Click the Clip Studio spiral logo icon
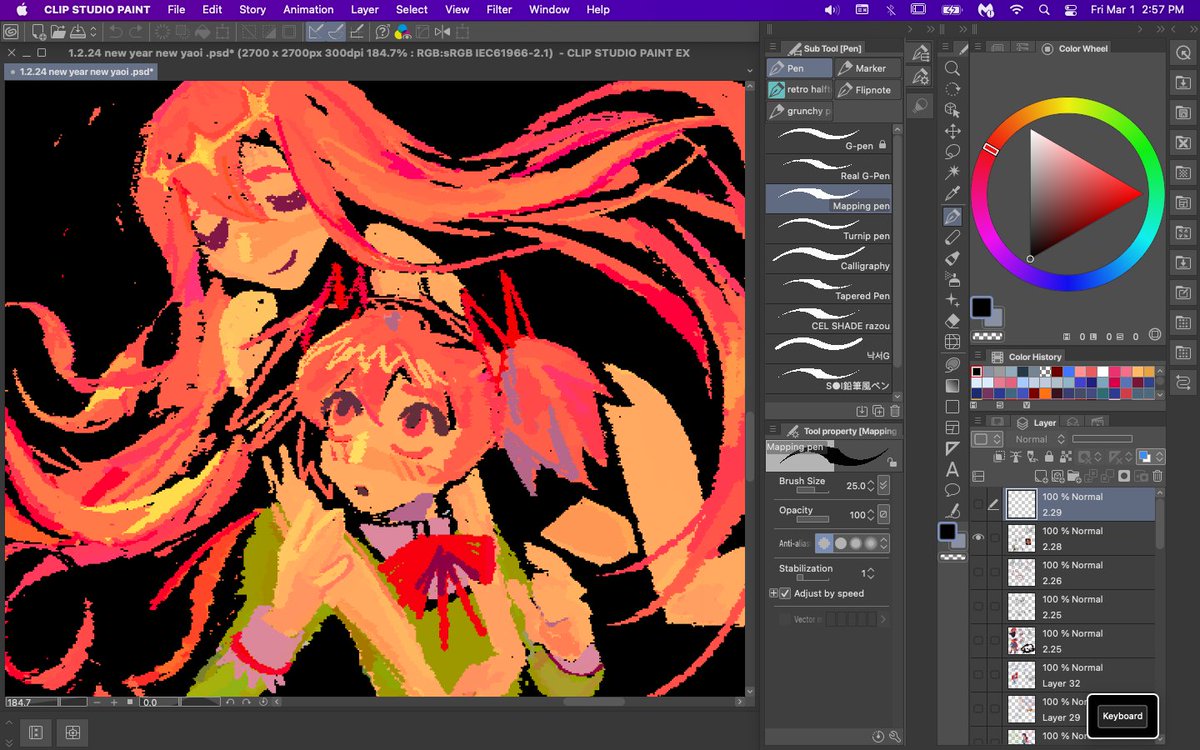The width and height of the screenshot is (1200, 750). (11, 34)
